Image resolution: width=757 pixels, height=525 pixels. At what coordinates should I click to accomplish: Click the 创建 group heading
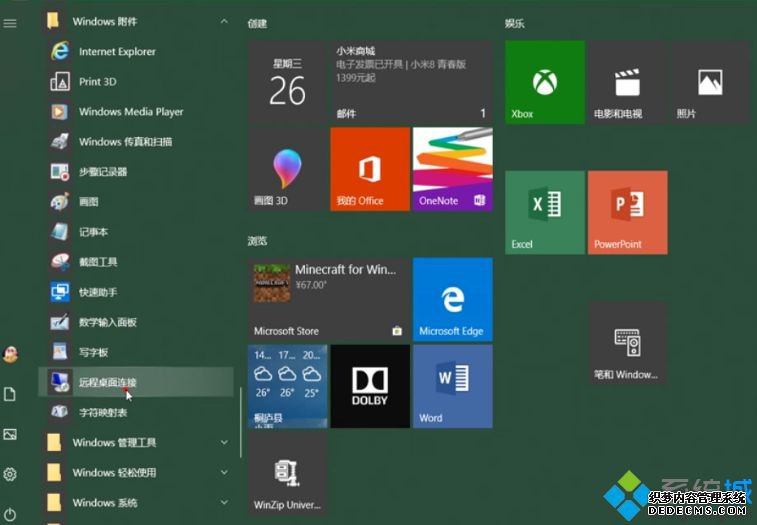point(257,24)
